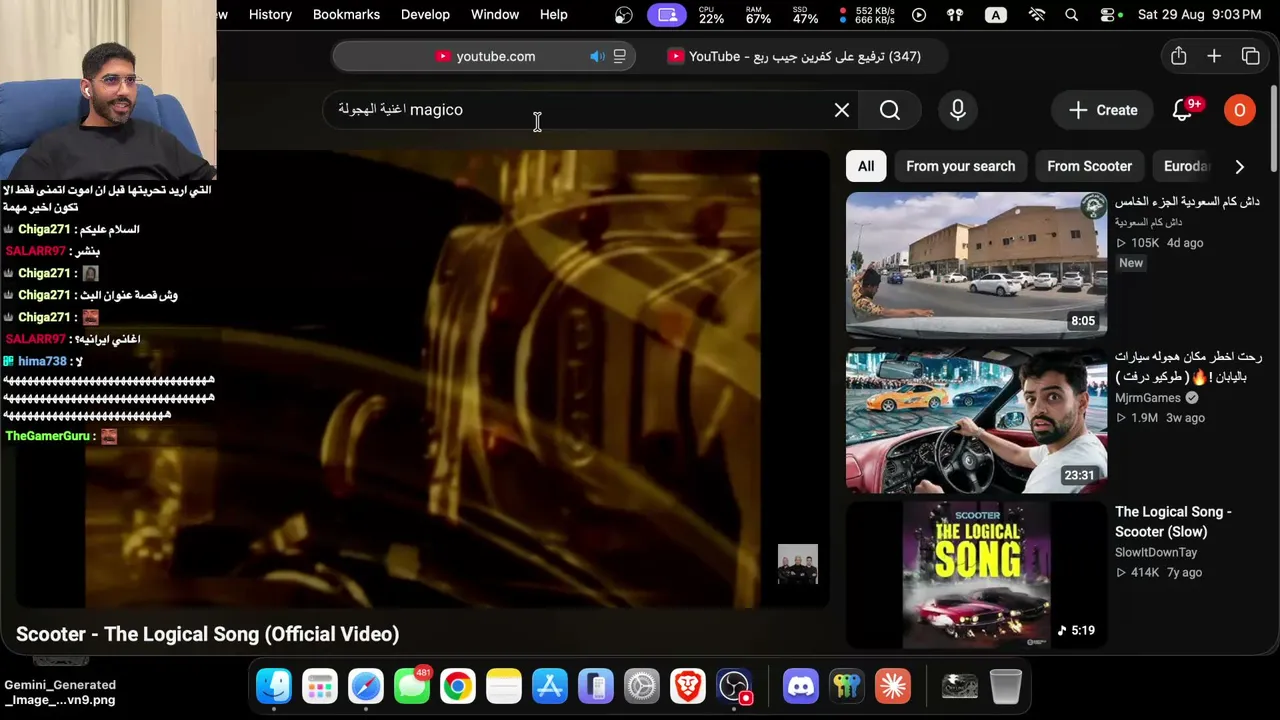Click the SSD 47% menu bar stat
This screenshot has width=1280, height=720.
[805, 15]
